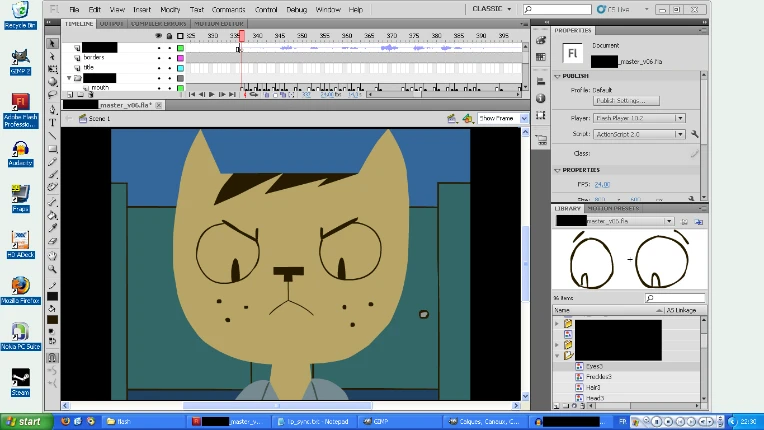This screenshot has height=430, width=764.
Task: Select the Selection arrow tool
Action: (x=52, y=43)
